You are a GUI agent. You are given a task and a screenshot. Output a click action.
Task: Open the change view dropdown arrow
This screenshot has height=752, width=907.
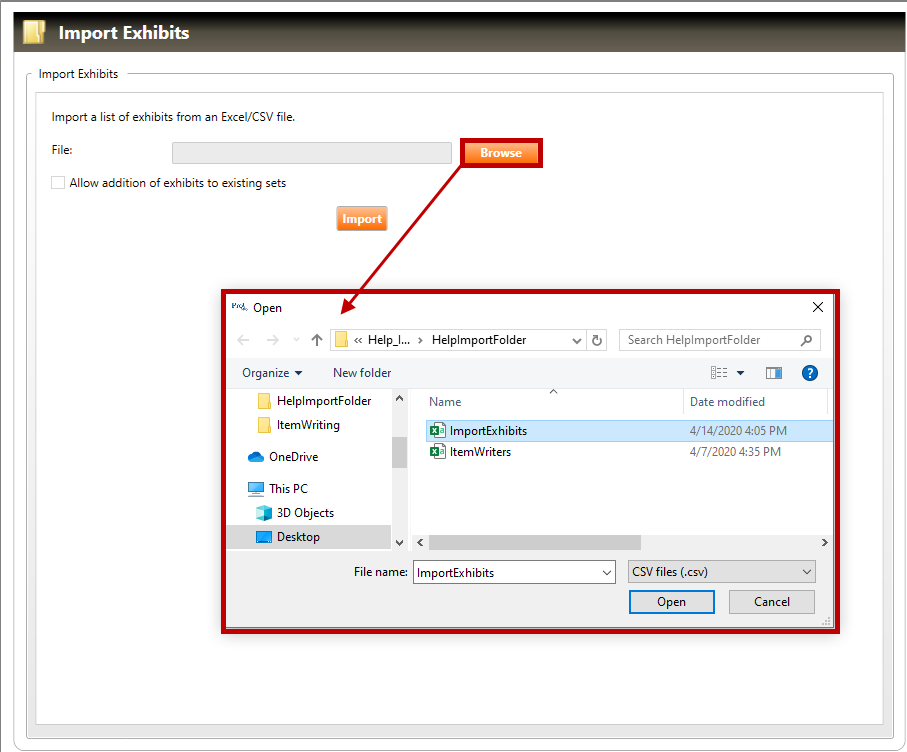[x=741, y=373]
